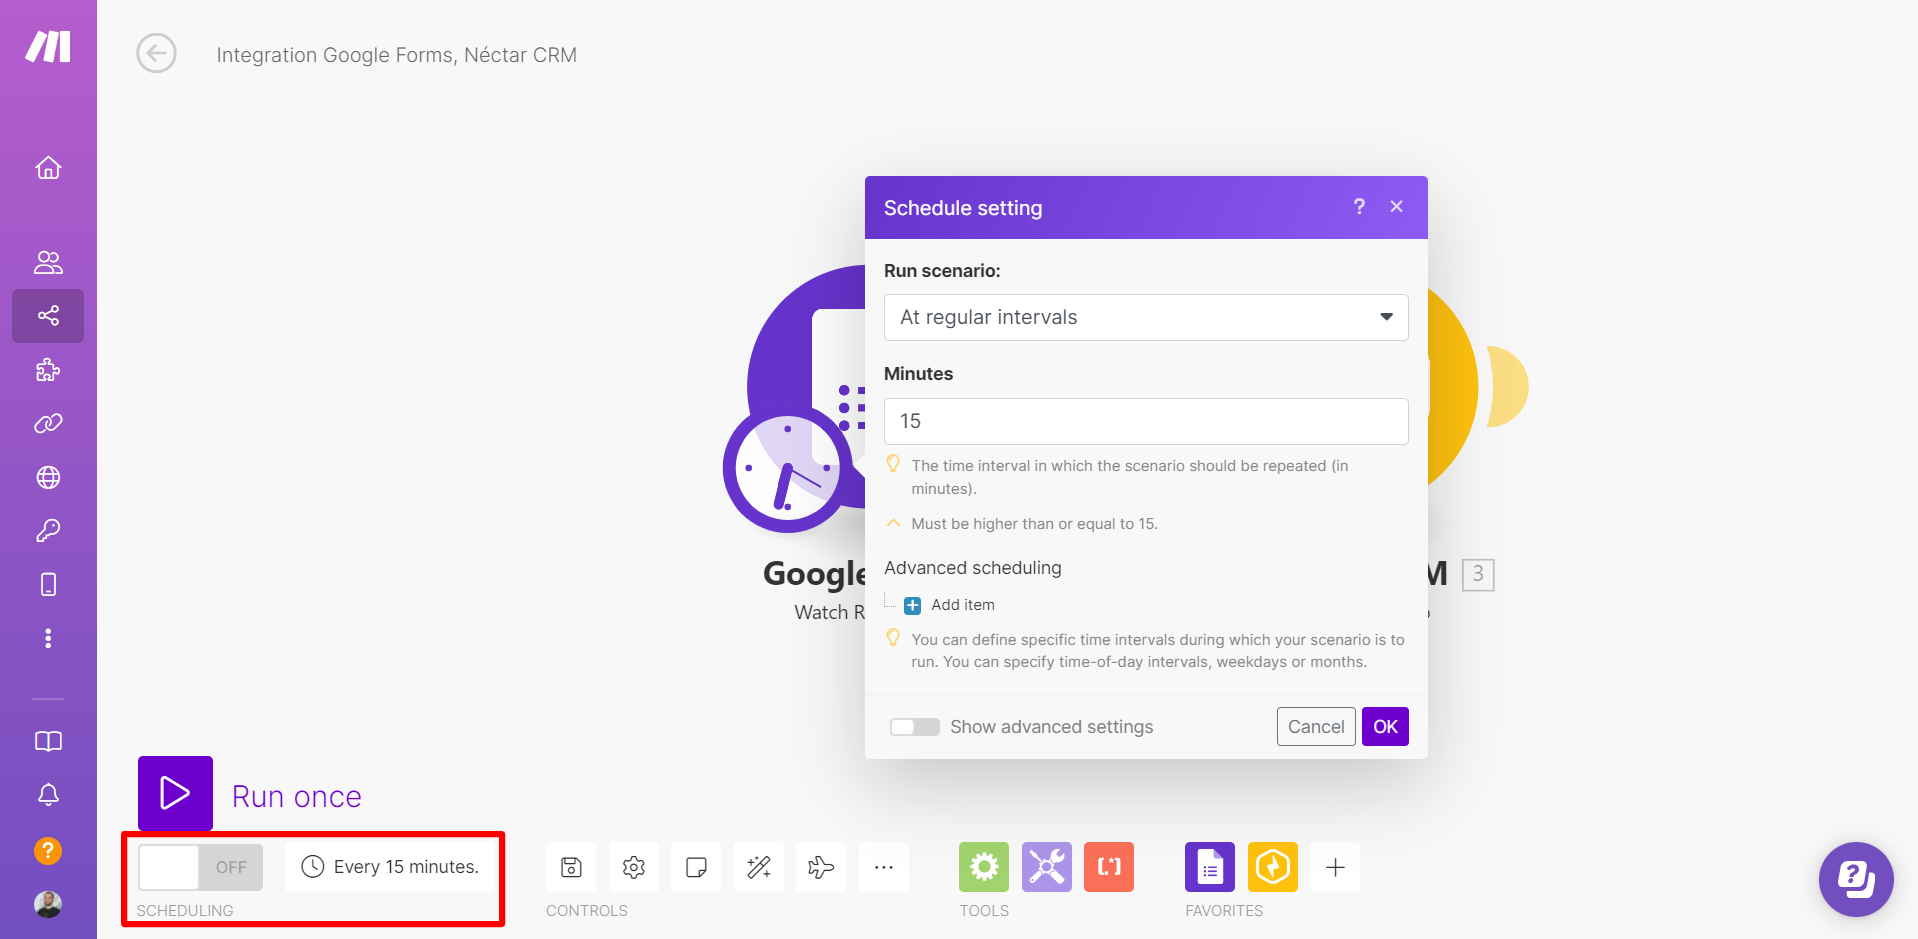The image size is (1918, 939).
Task: Open the Resource hub book icon
Action: pos(48,741)
